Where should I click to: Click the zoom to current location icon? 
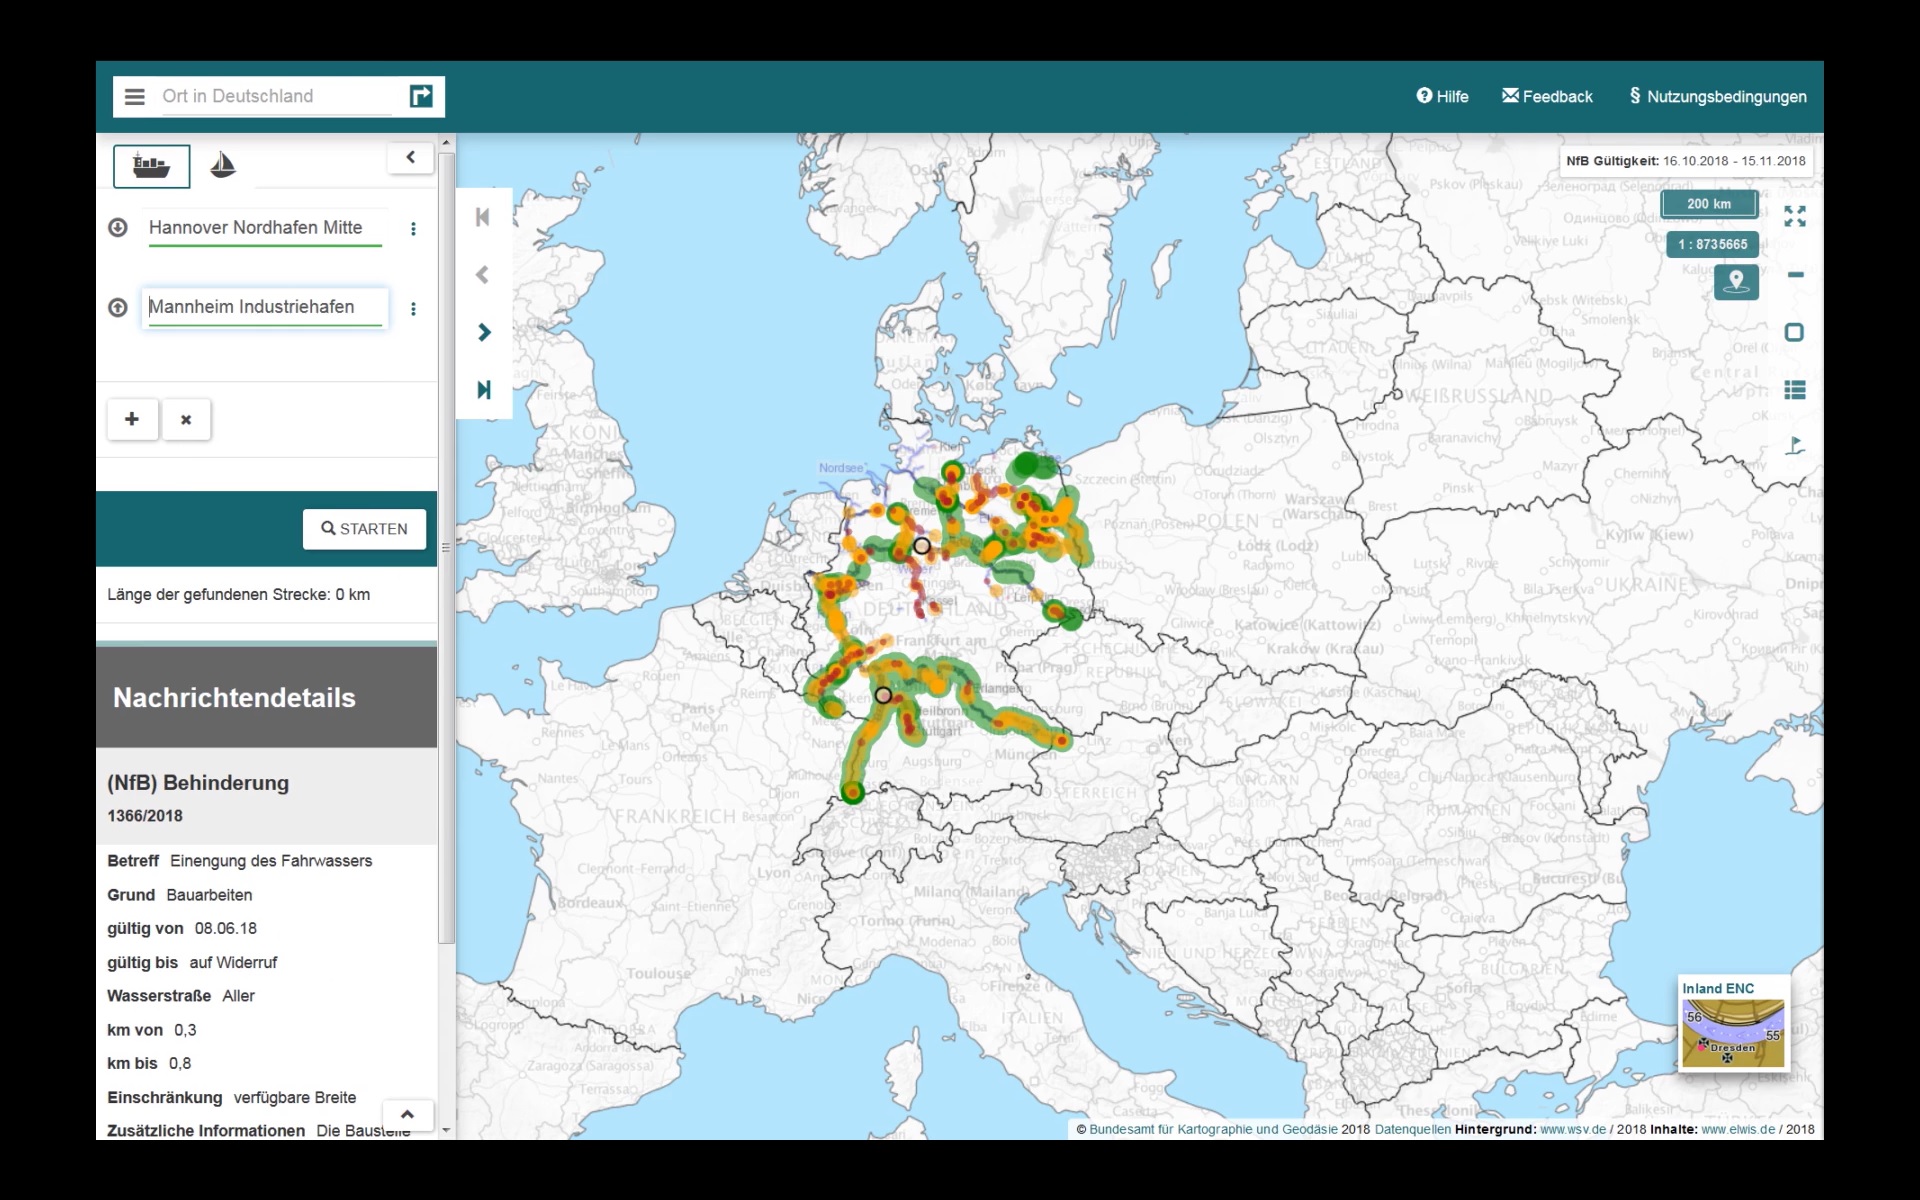pyautogui.click(x=1735, y=283)
